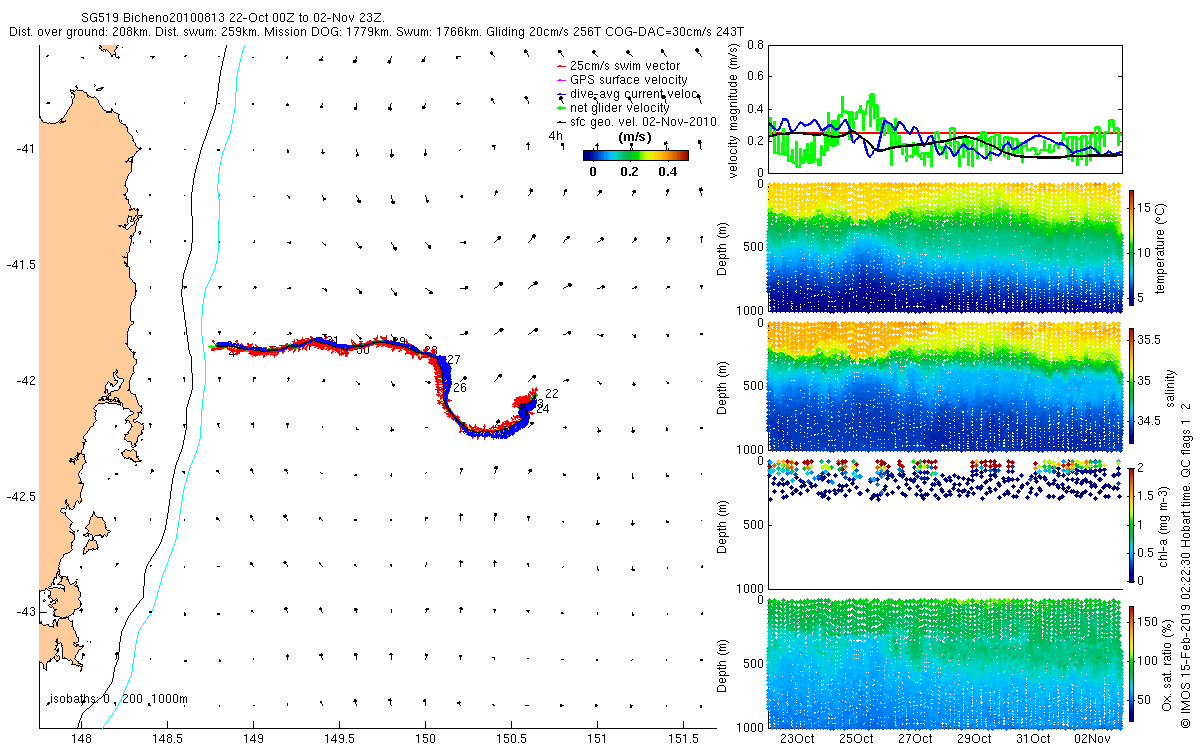Click longitude label '149.5' on map axis
The image size is (1200, 750).
tap(339, 738)
